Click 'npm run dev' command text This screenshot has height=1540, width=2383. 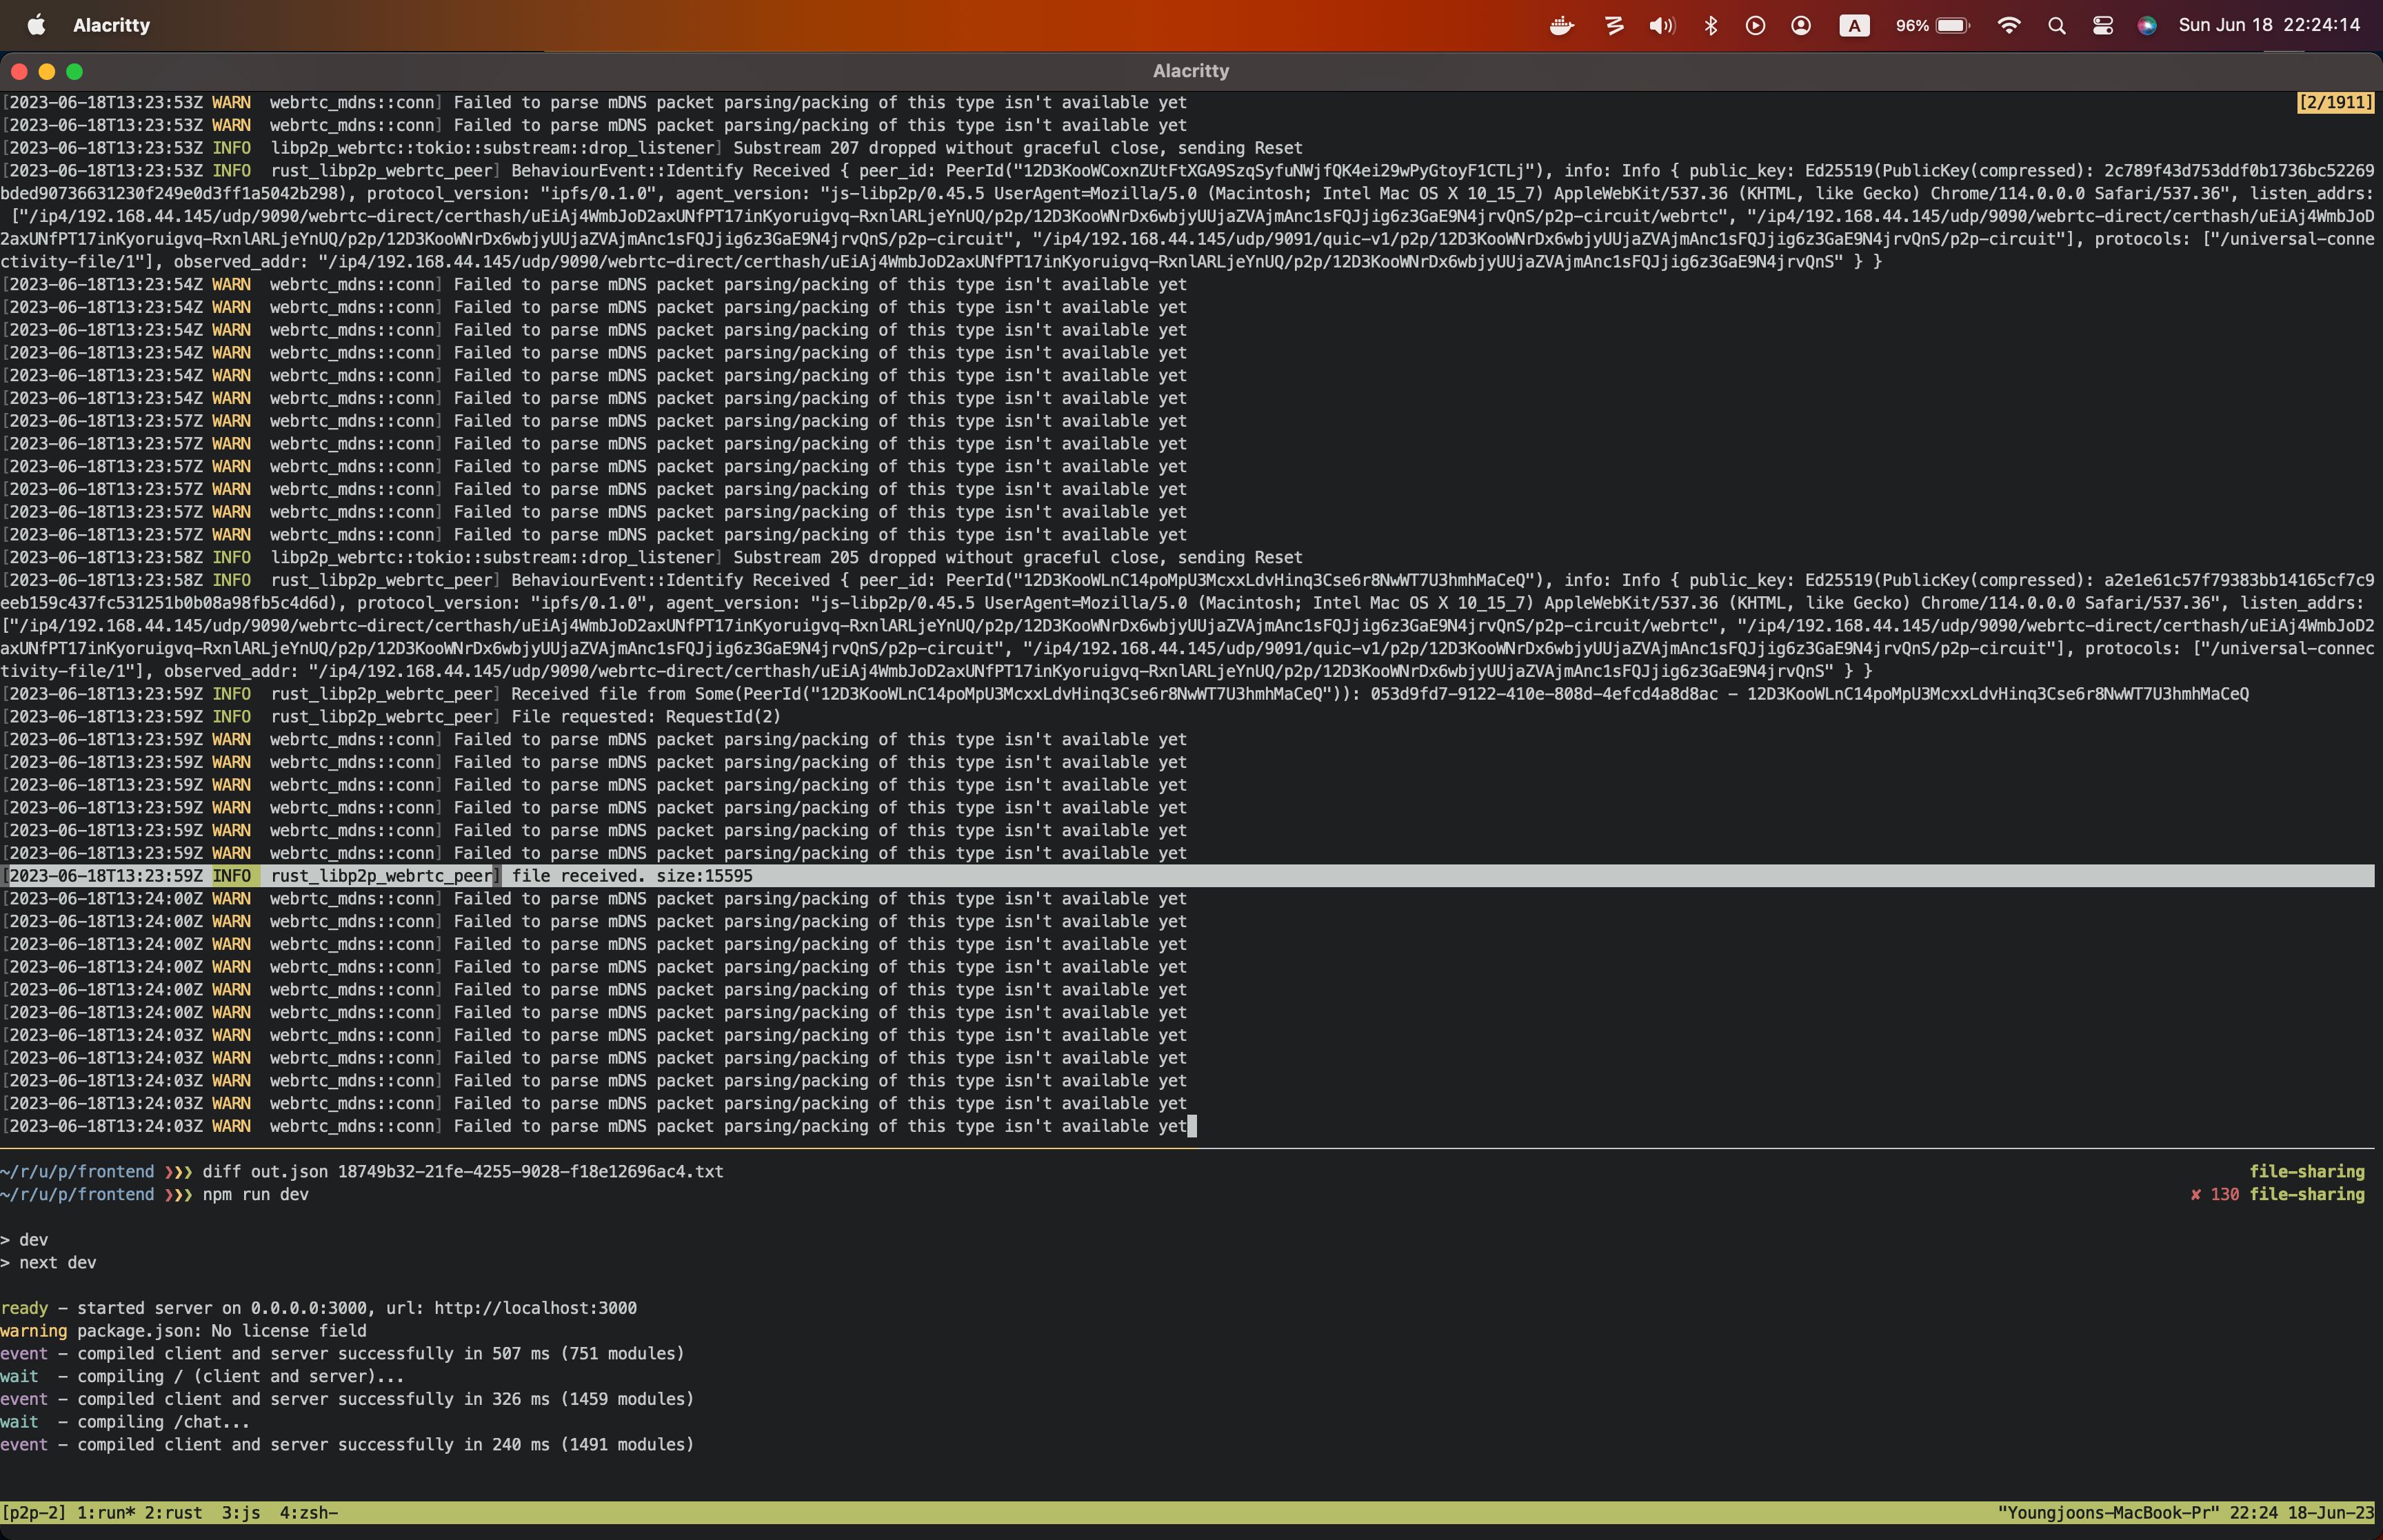[x=255, y=1194]
